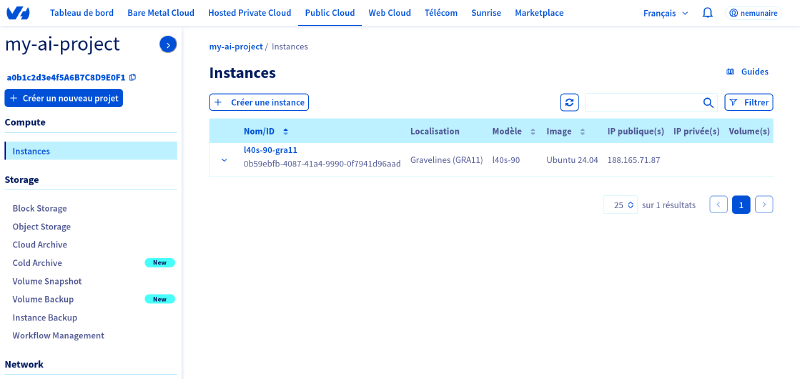Click the sur 1 résultats text
The width and height of the screenshot is (800, 379).
(669, 205)
